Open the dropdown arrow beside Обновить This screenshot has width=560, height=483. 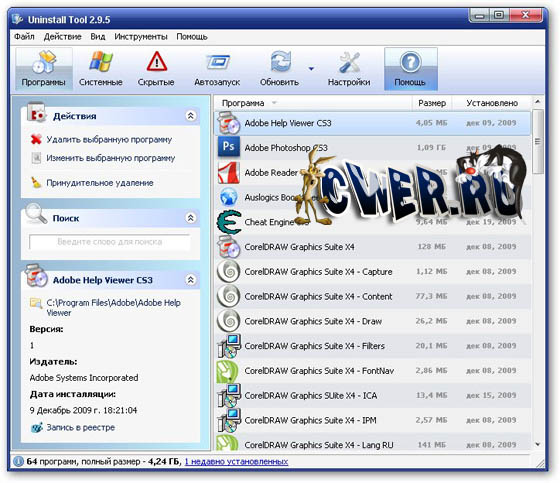tap(311, 68)
